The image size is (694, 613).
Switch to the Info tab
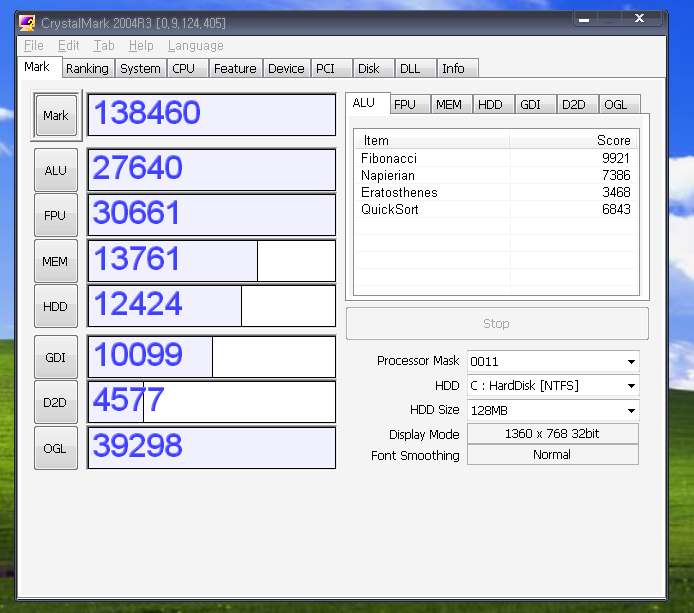click(457, 69)
